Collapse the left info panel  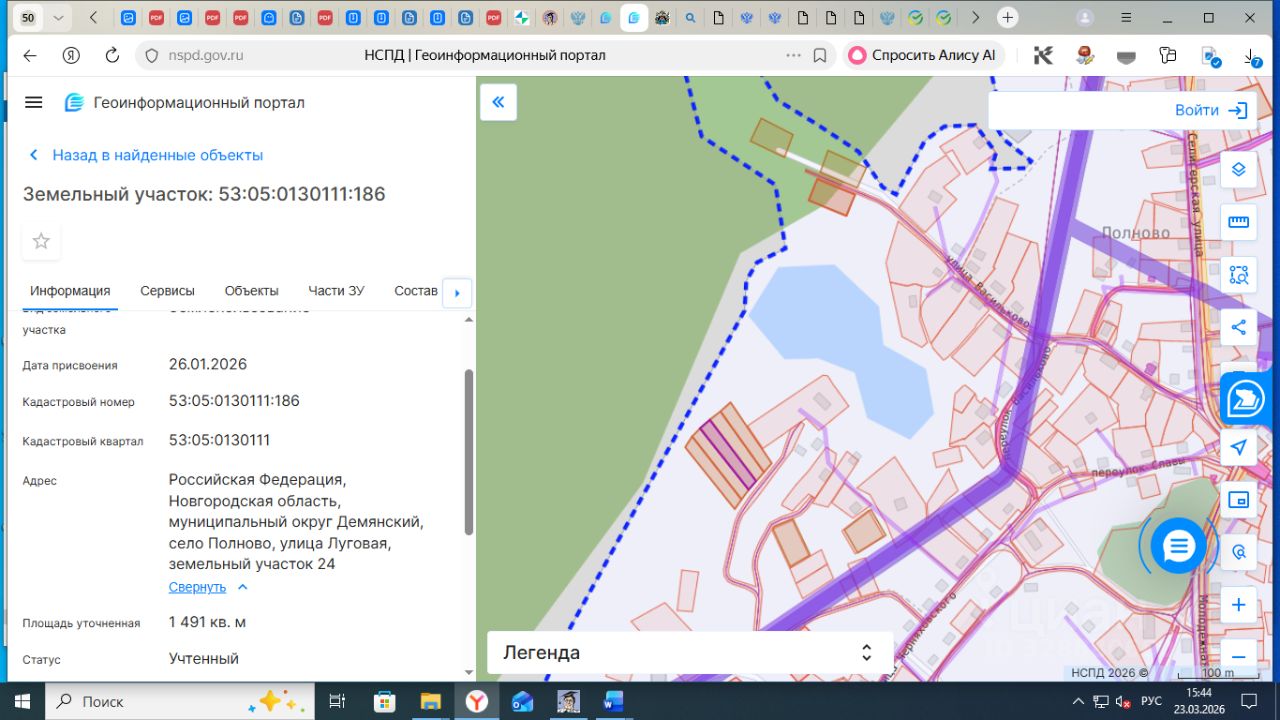498,102
